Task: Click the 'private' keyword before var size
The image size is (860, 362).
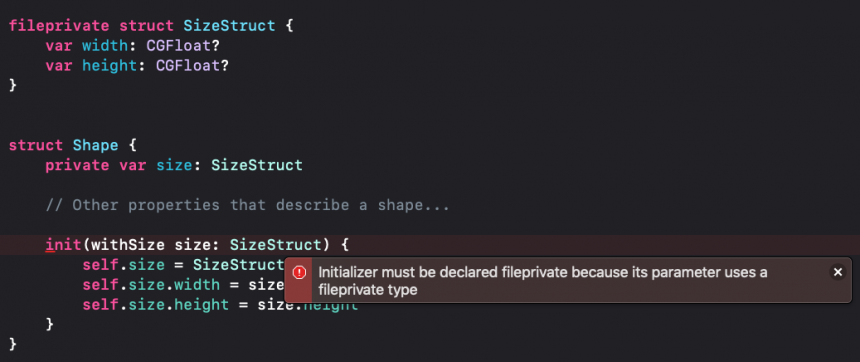Action: (x=77, y=165)
